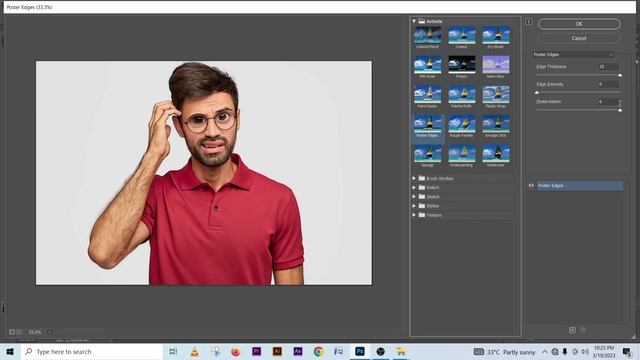
Task: Open Adobe Premiere Pro from taskbar
Action: tap(256, 351)
